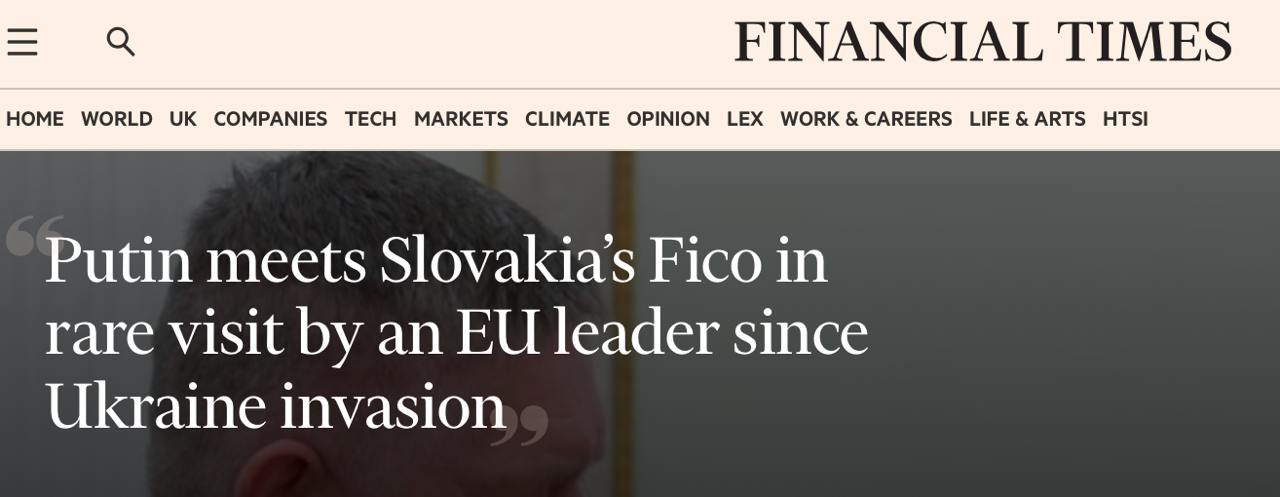Screen dimensions: 1280x497
Task: Navigate to LIFE & ARTS
Action: [x=1027, y=119]
